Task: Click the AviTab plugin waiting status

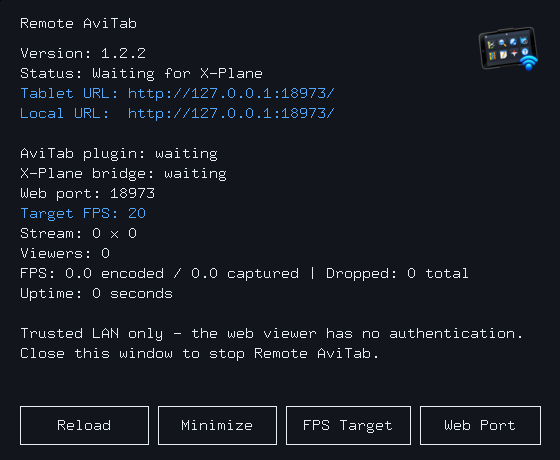Action: coord(119,154)
